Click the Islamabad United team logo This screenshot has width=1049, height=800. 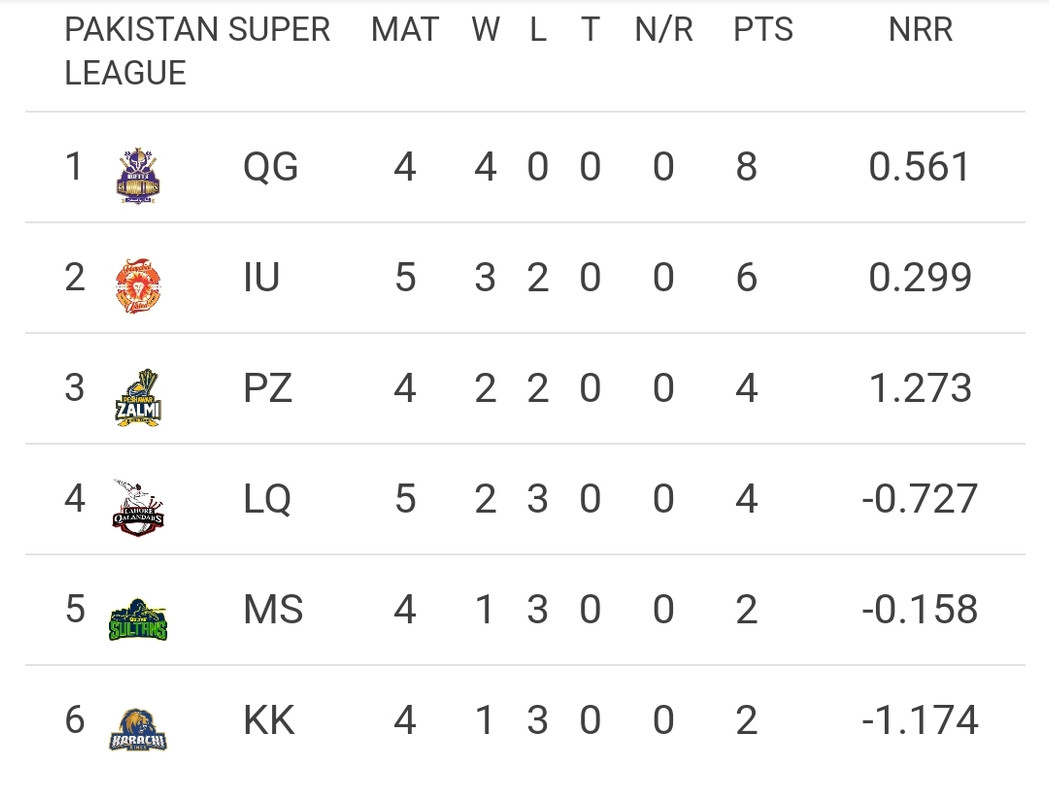(x=138, y=285)
